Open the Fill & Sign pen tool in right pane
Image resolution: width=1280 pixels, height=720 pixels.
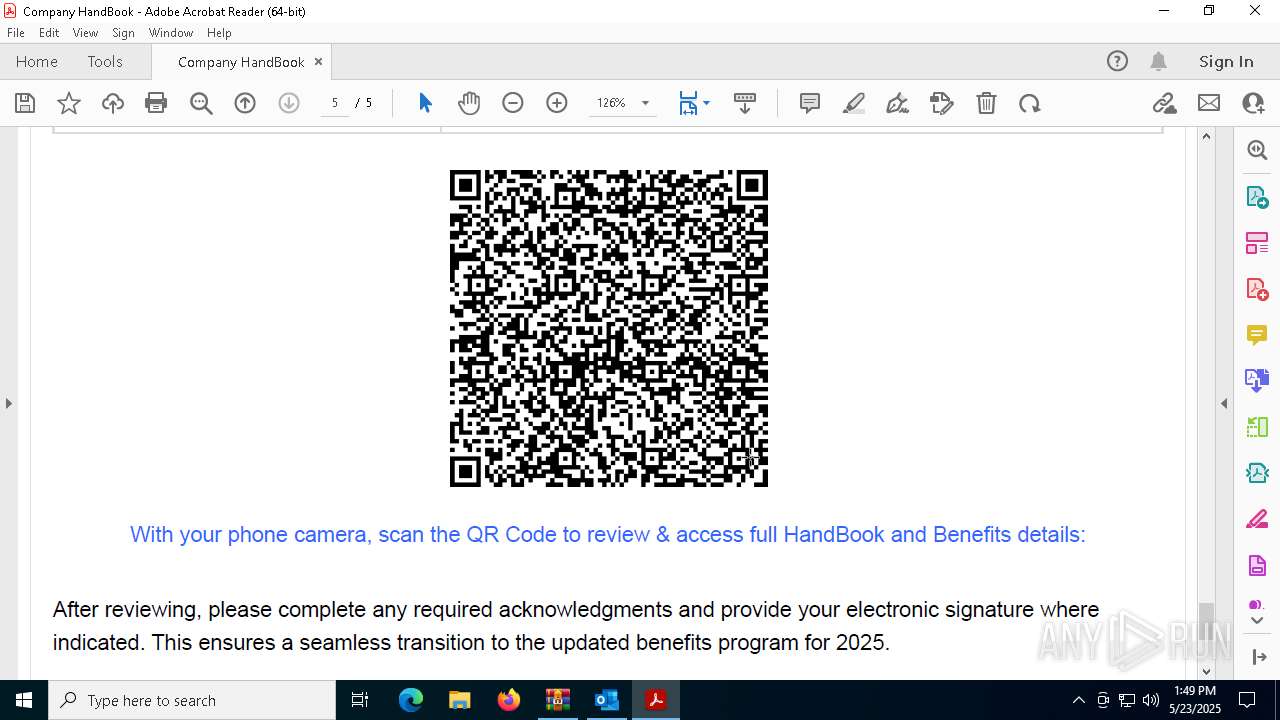click(1257, 519)
